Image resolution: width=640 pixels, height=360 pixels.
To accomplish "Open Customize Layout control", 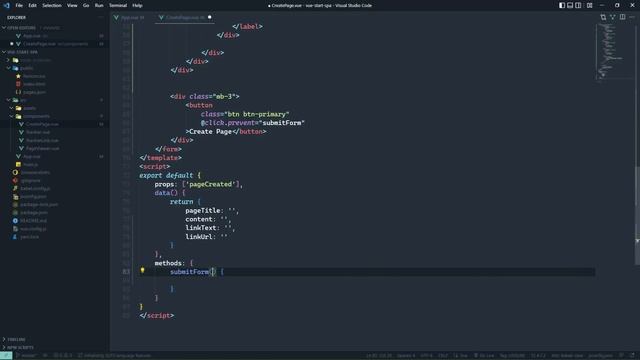I will pyautogui.click(x=589, y=5).
